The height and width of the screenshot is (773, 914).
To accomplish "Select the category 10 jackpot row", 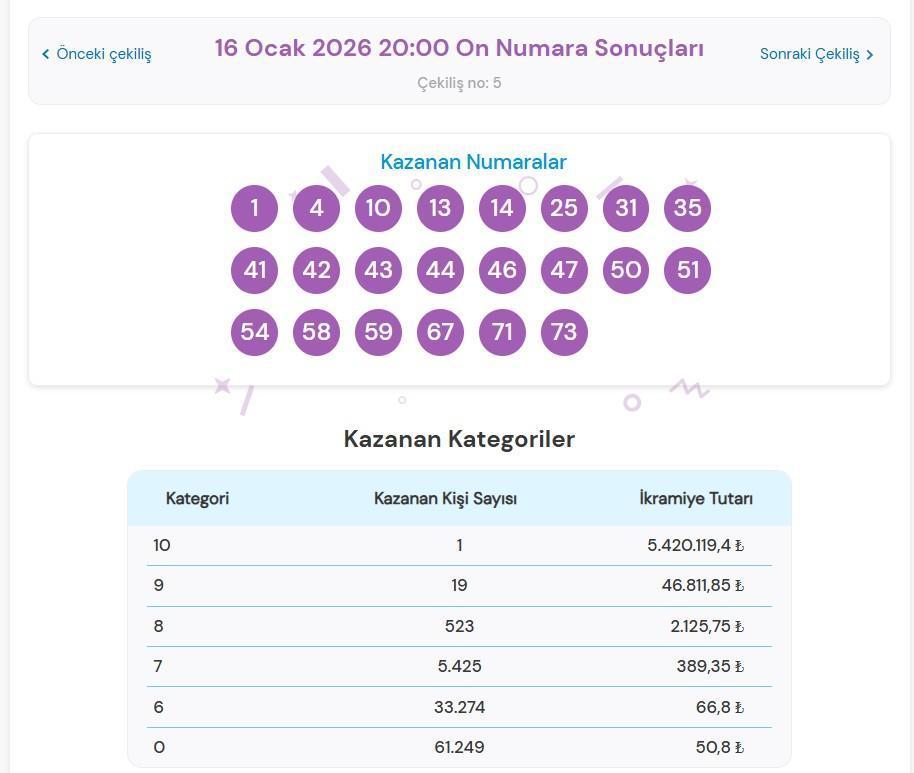I will pyautogui.click(x=459, y=545).
